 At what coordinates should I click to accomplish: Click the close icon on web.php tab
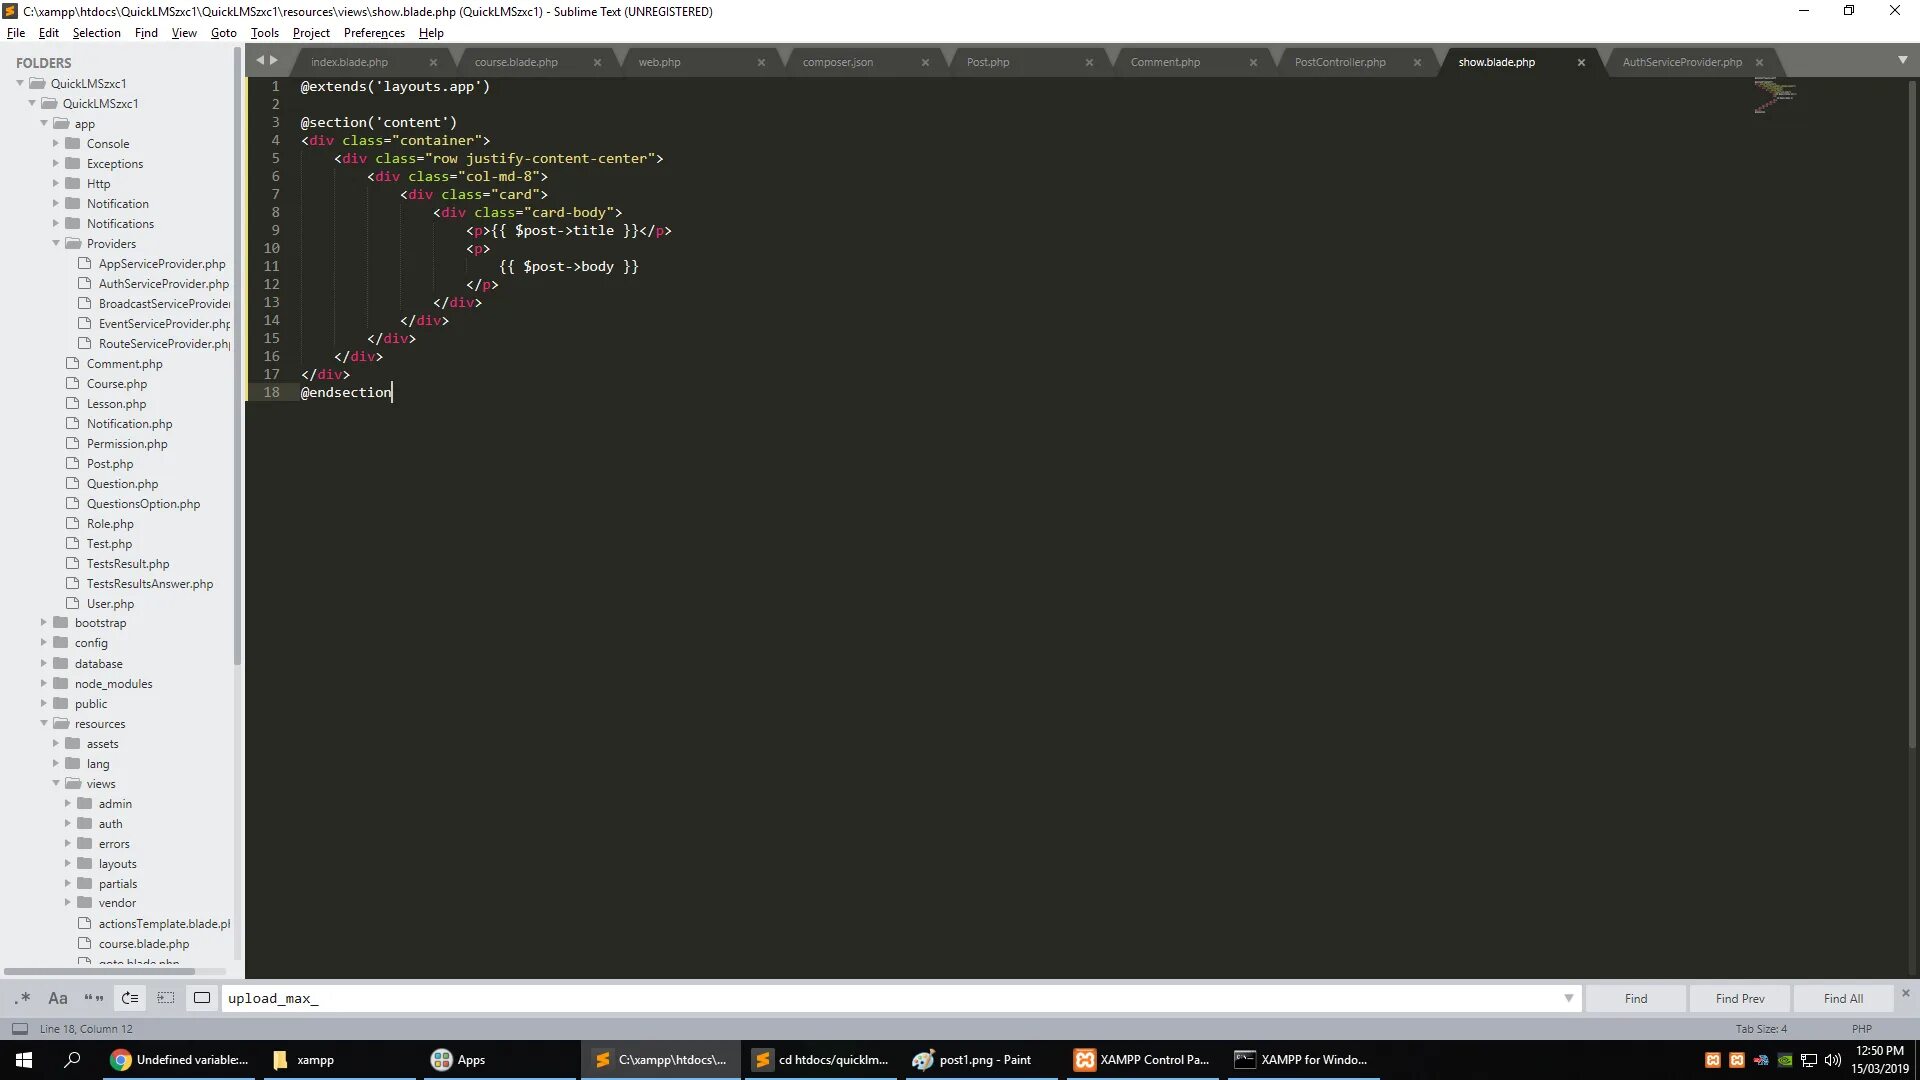761,62
